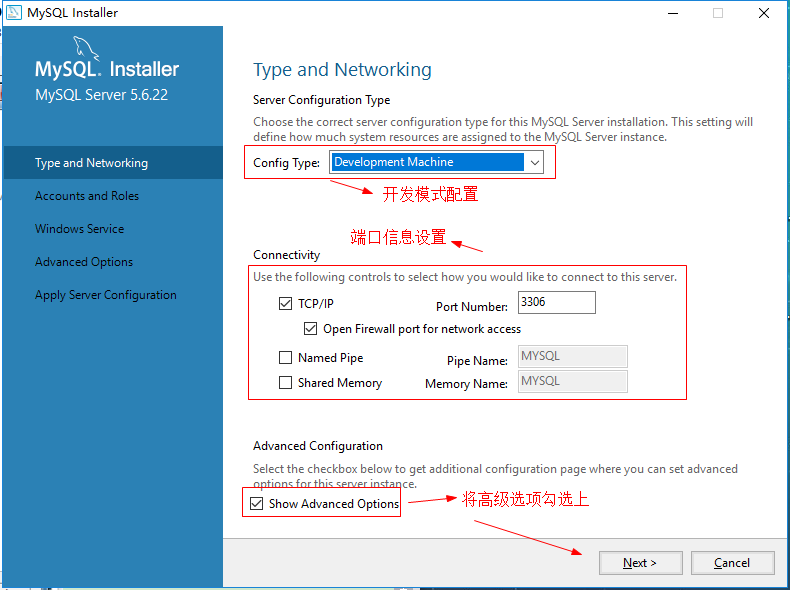790x590 pixels.
Task: Click the Memory Name text field
Action: pyautogui.click(x=572, y=381)
